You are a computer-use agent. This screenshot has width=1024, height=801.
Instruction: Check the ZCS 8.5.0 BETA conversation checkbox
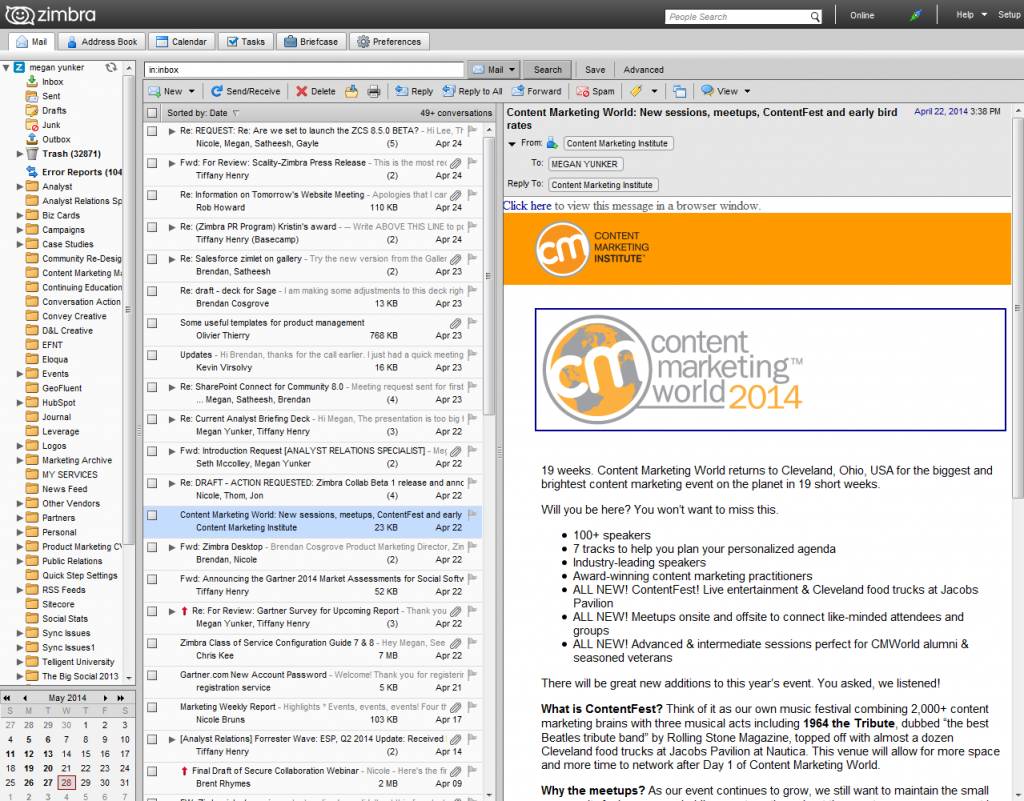pos(152,131)
